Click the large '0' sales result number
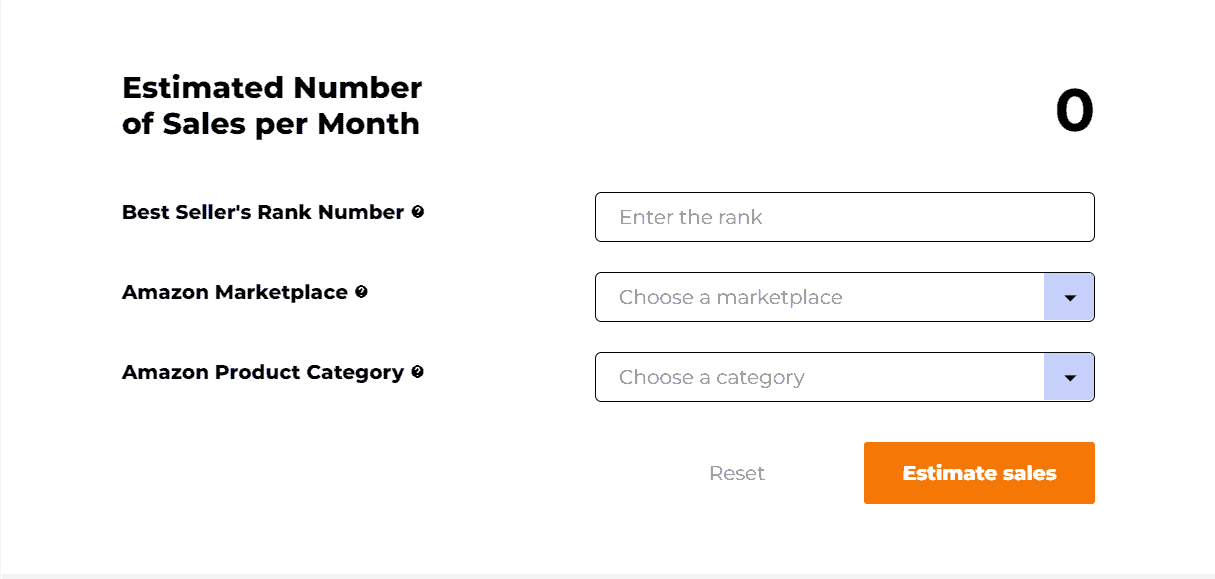Image resolution: width=1215 pixels, height=579 pixels. [1076, 112]
